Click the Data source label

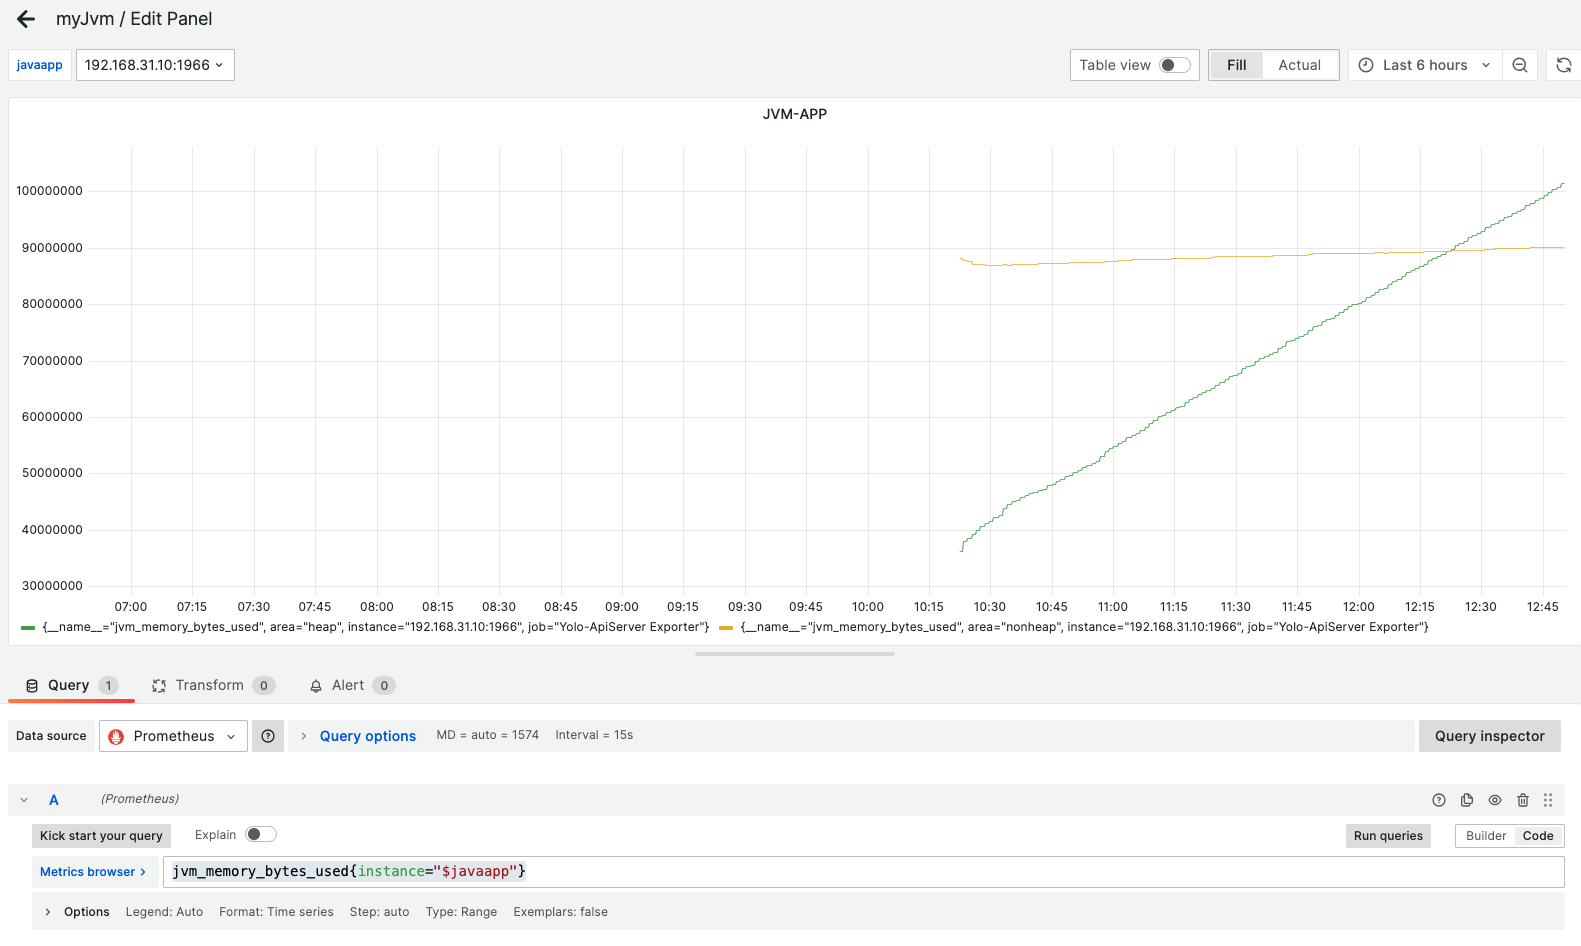(x=51, y=736)
